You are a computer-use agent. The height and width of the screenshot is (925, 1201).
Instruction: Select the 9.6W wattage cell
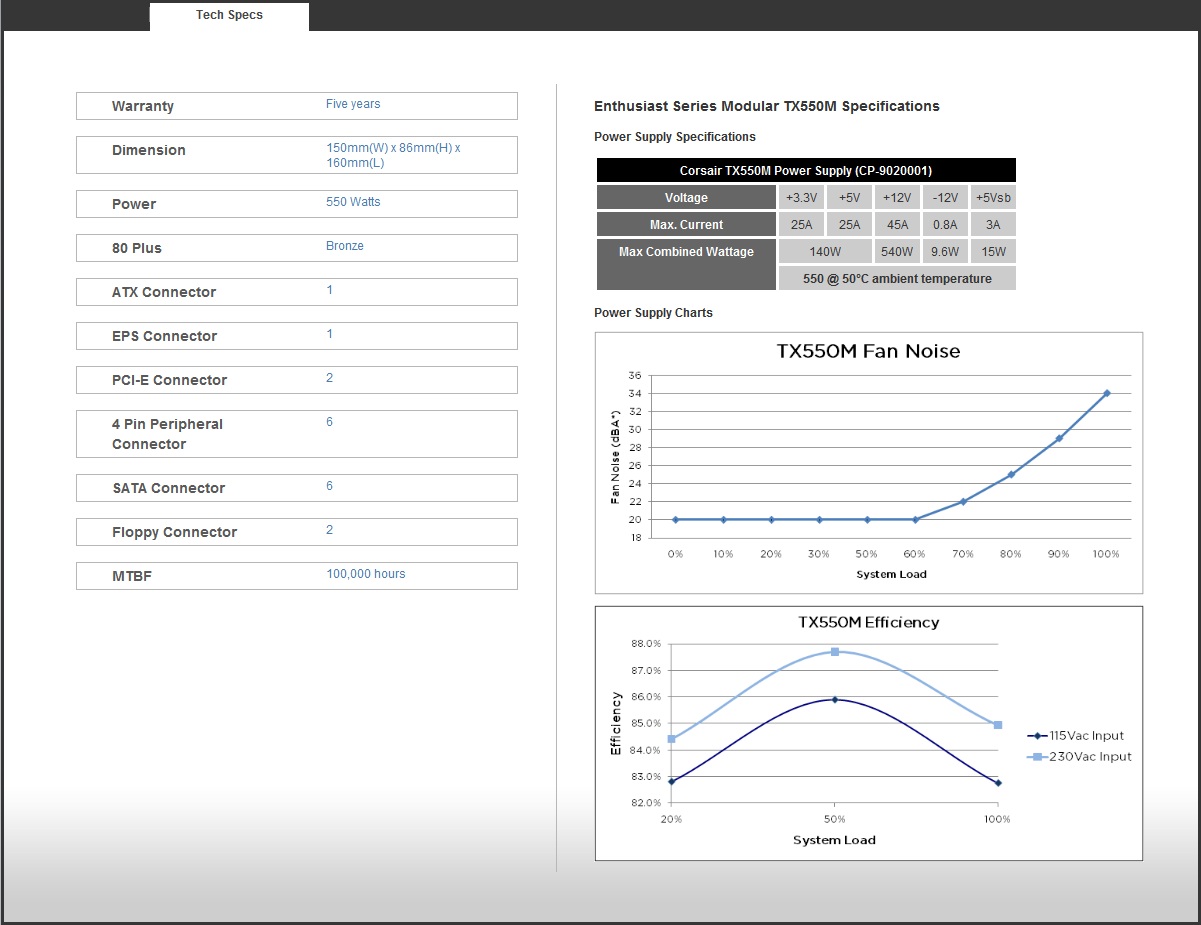pyautogui.click(x=945, y=252)
